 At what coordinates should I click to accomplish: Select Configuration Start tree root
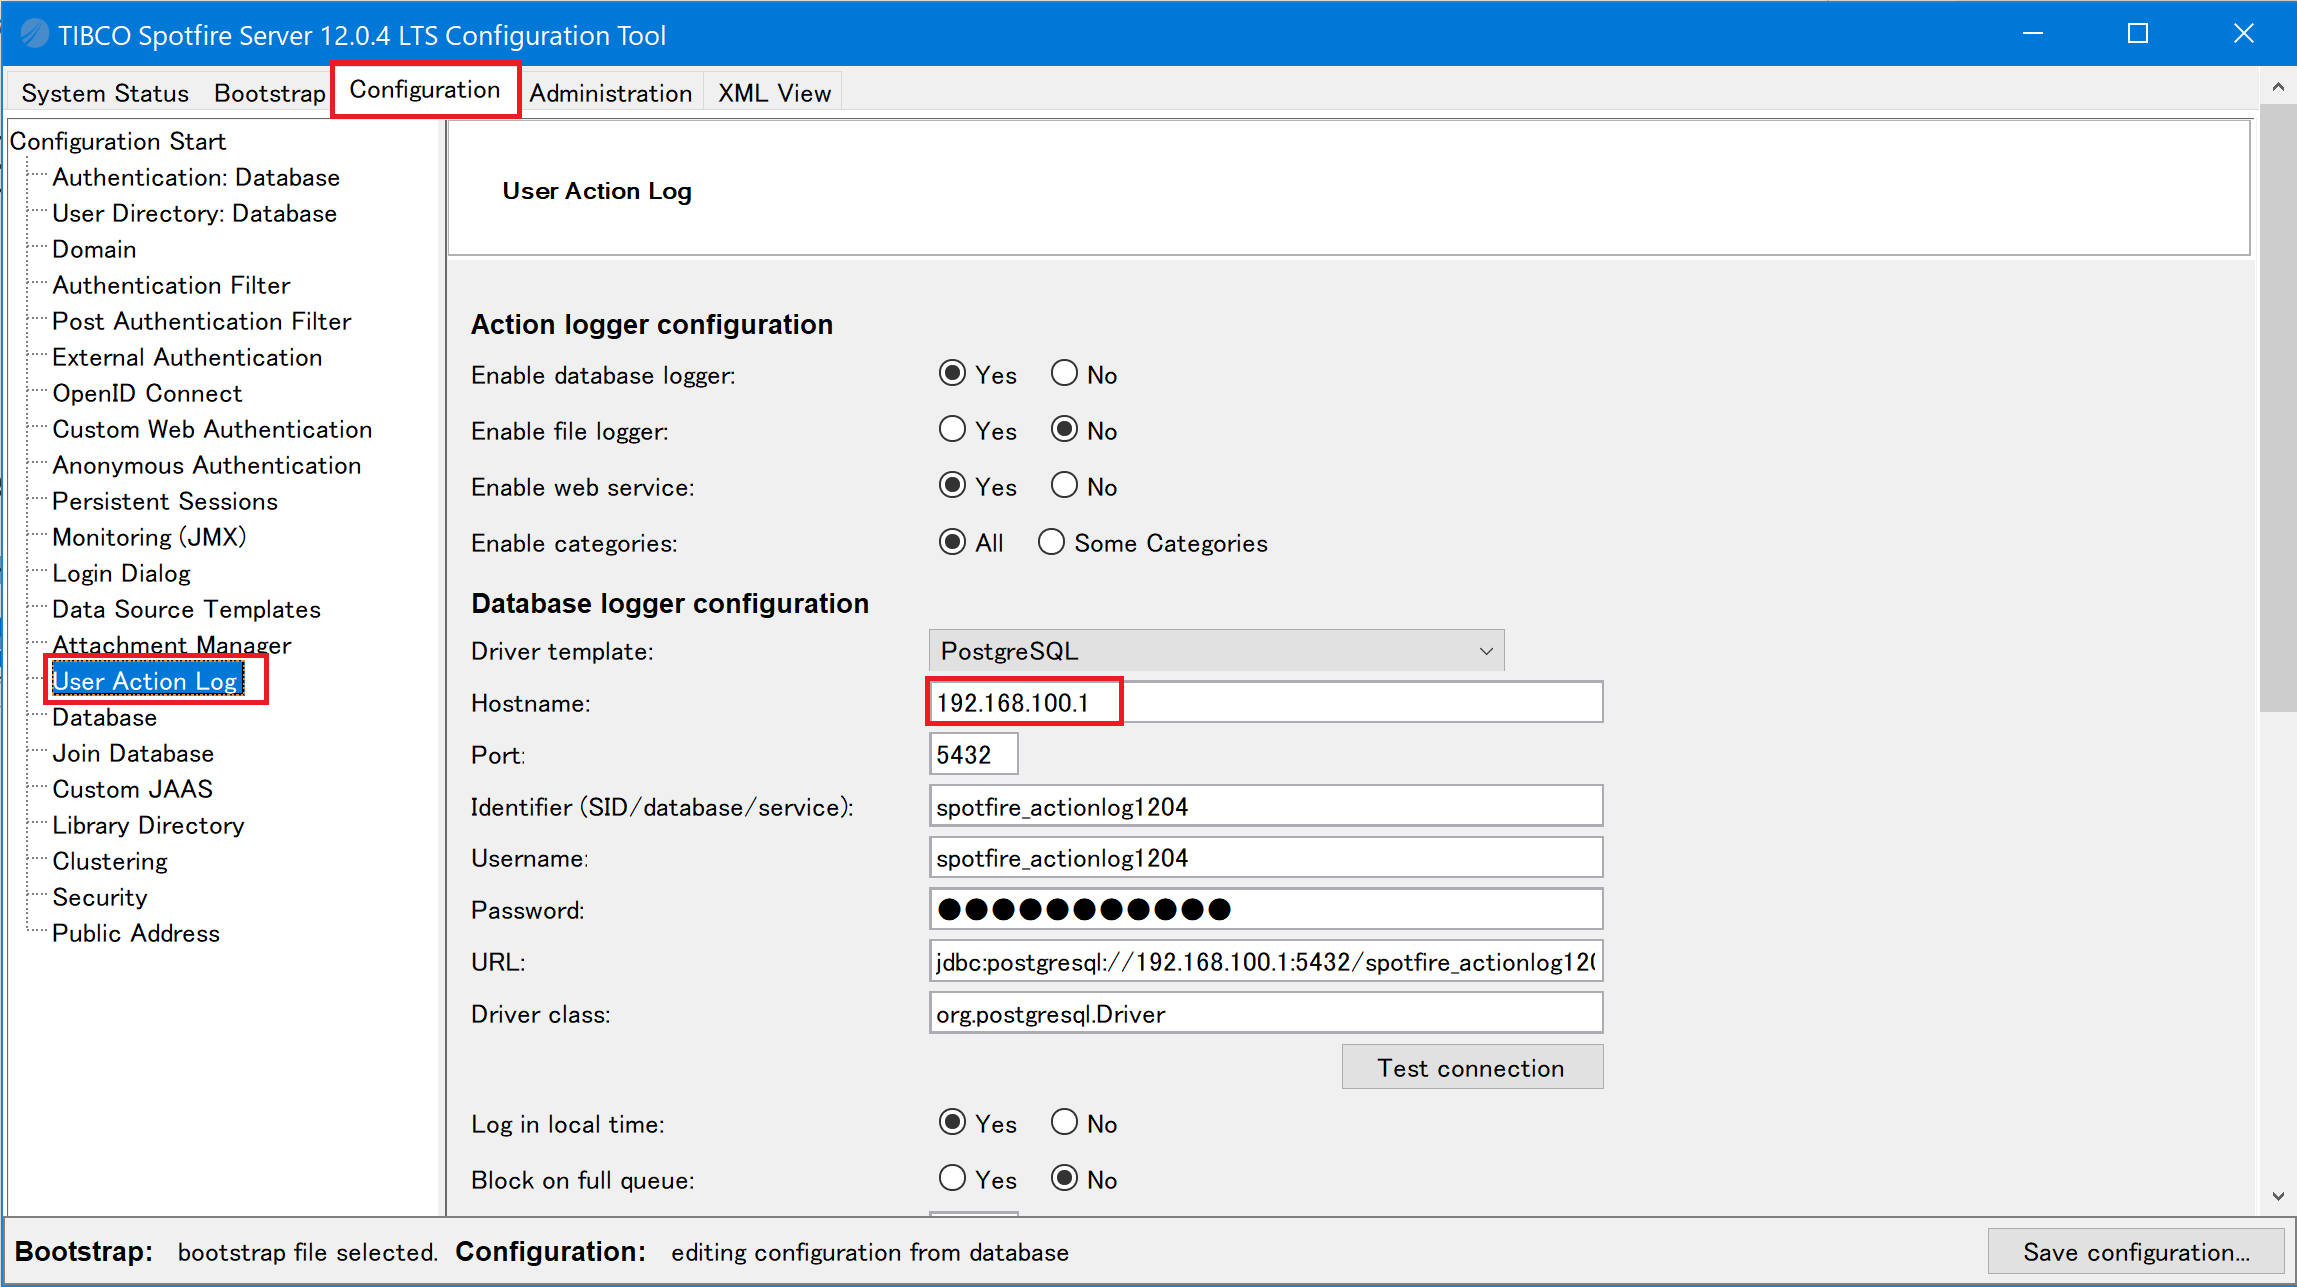118,141
